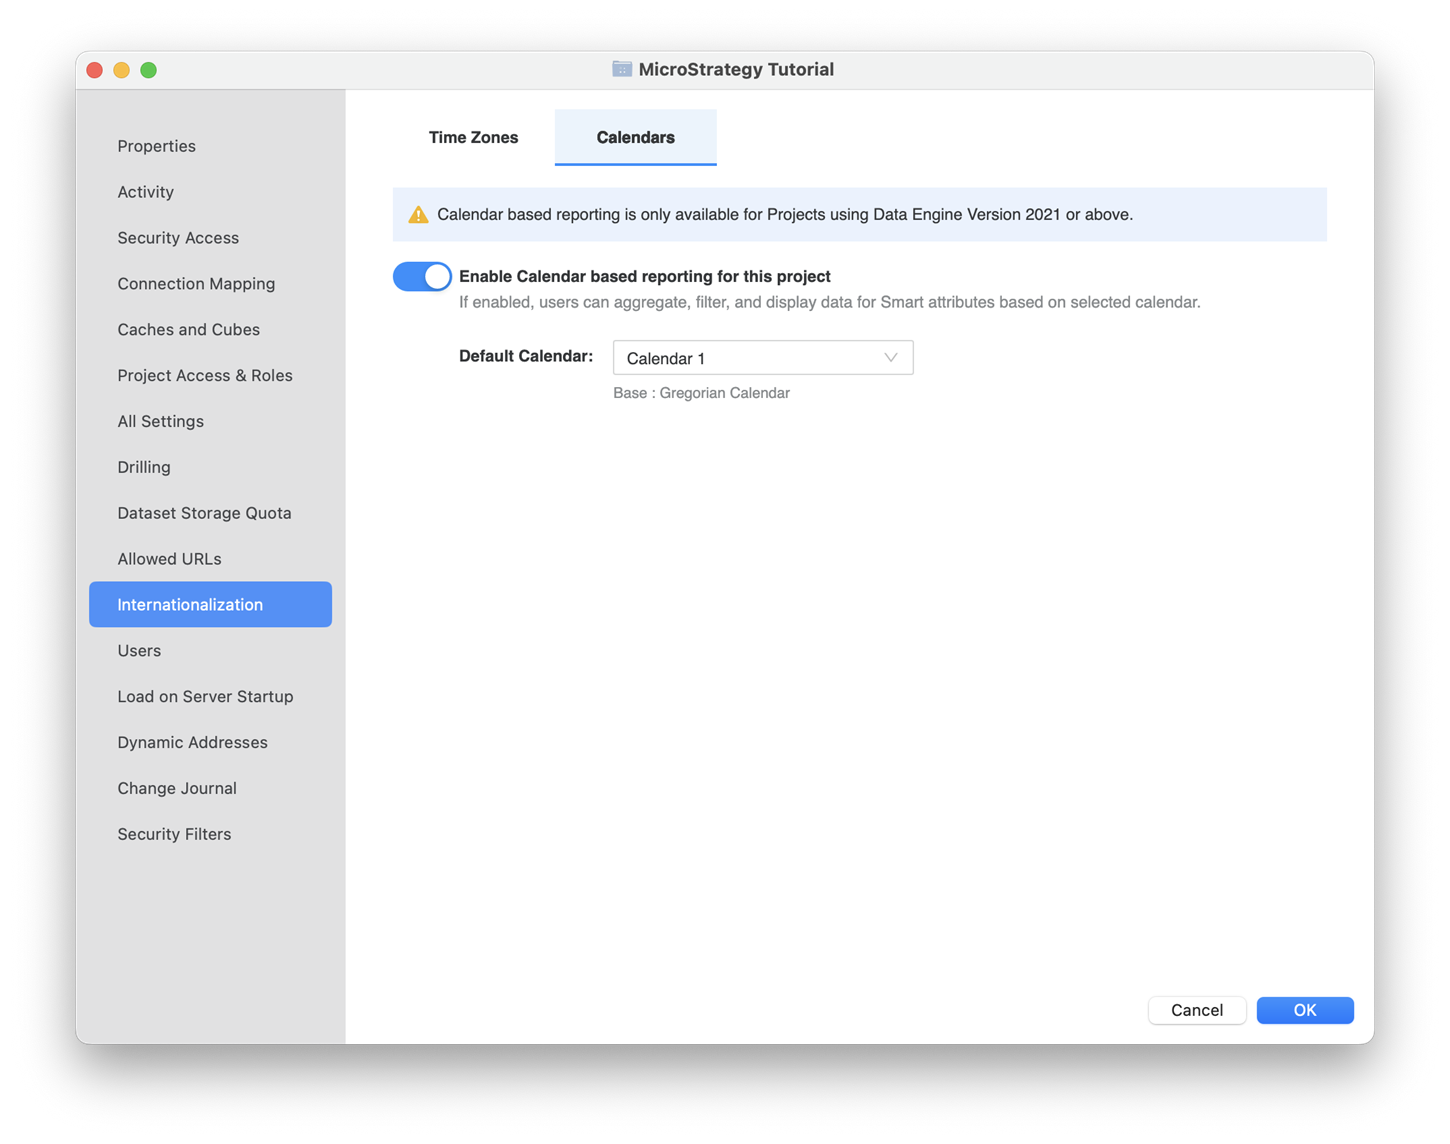This screenshot has height=1144, width=1450.
Task: Go to Change Journal section
Action: coord(177,788)
